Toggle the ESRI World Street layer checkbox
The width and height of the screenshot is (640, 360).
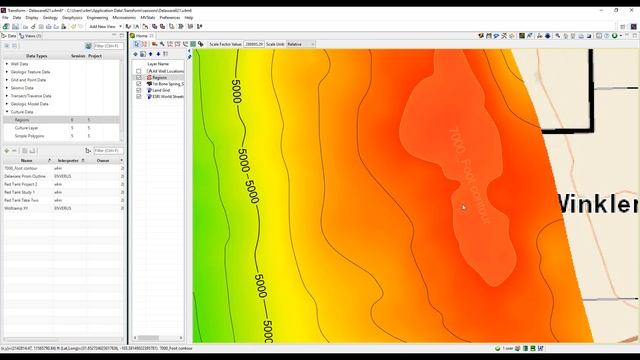pos(139,97)
